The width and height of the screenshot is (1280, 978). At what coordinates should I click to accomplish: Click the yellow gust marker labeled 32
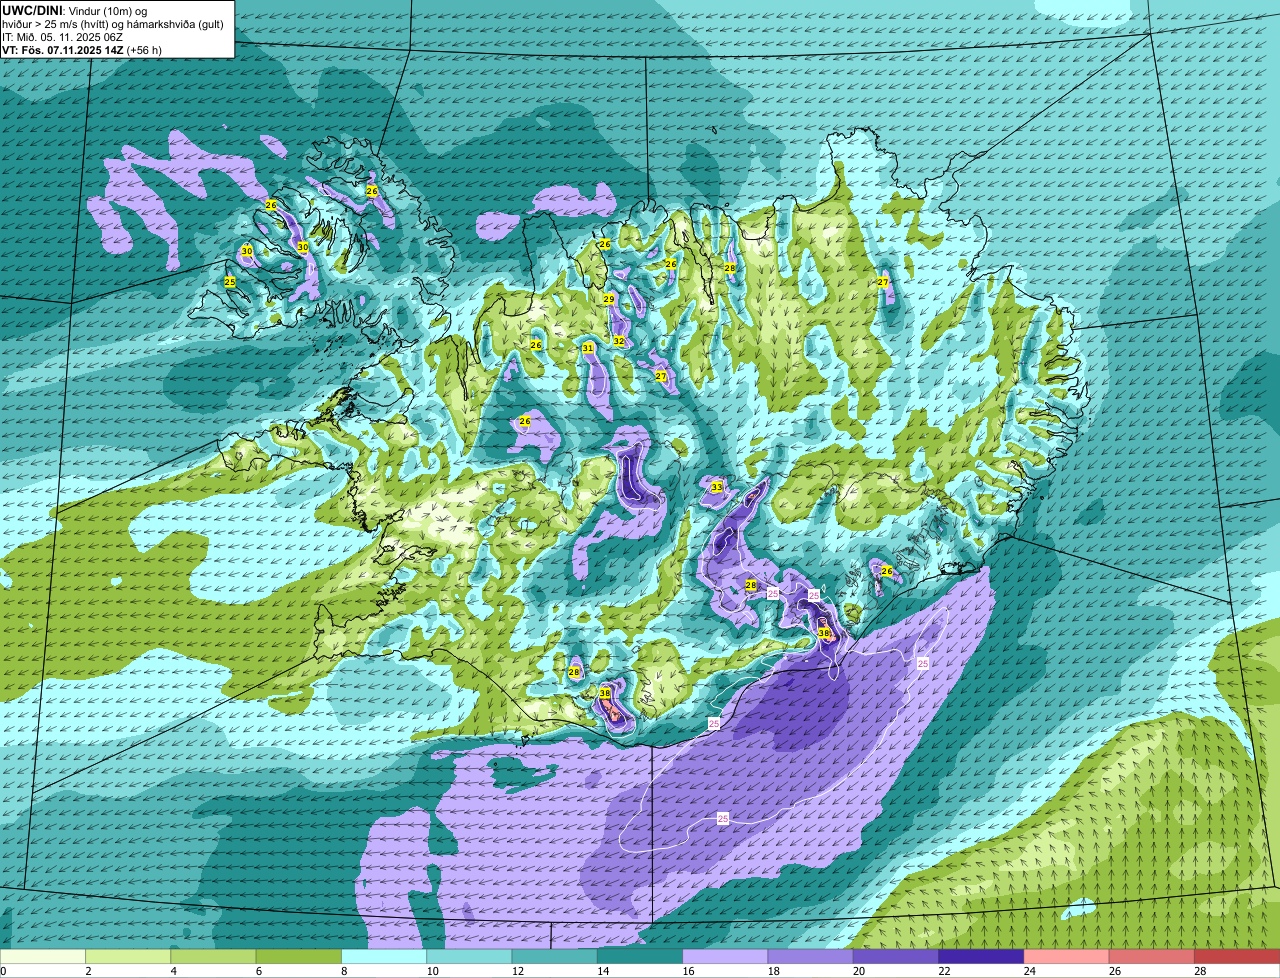[618, 341]
